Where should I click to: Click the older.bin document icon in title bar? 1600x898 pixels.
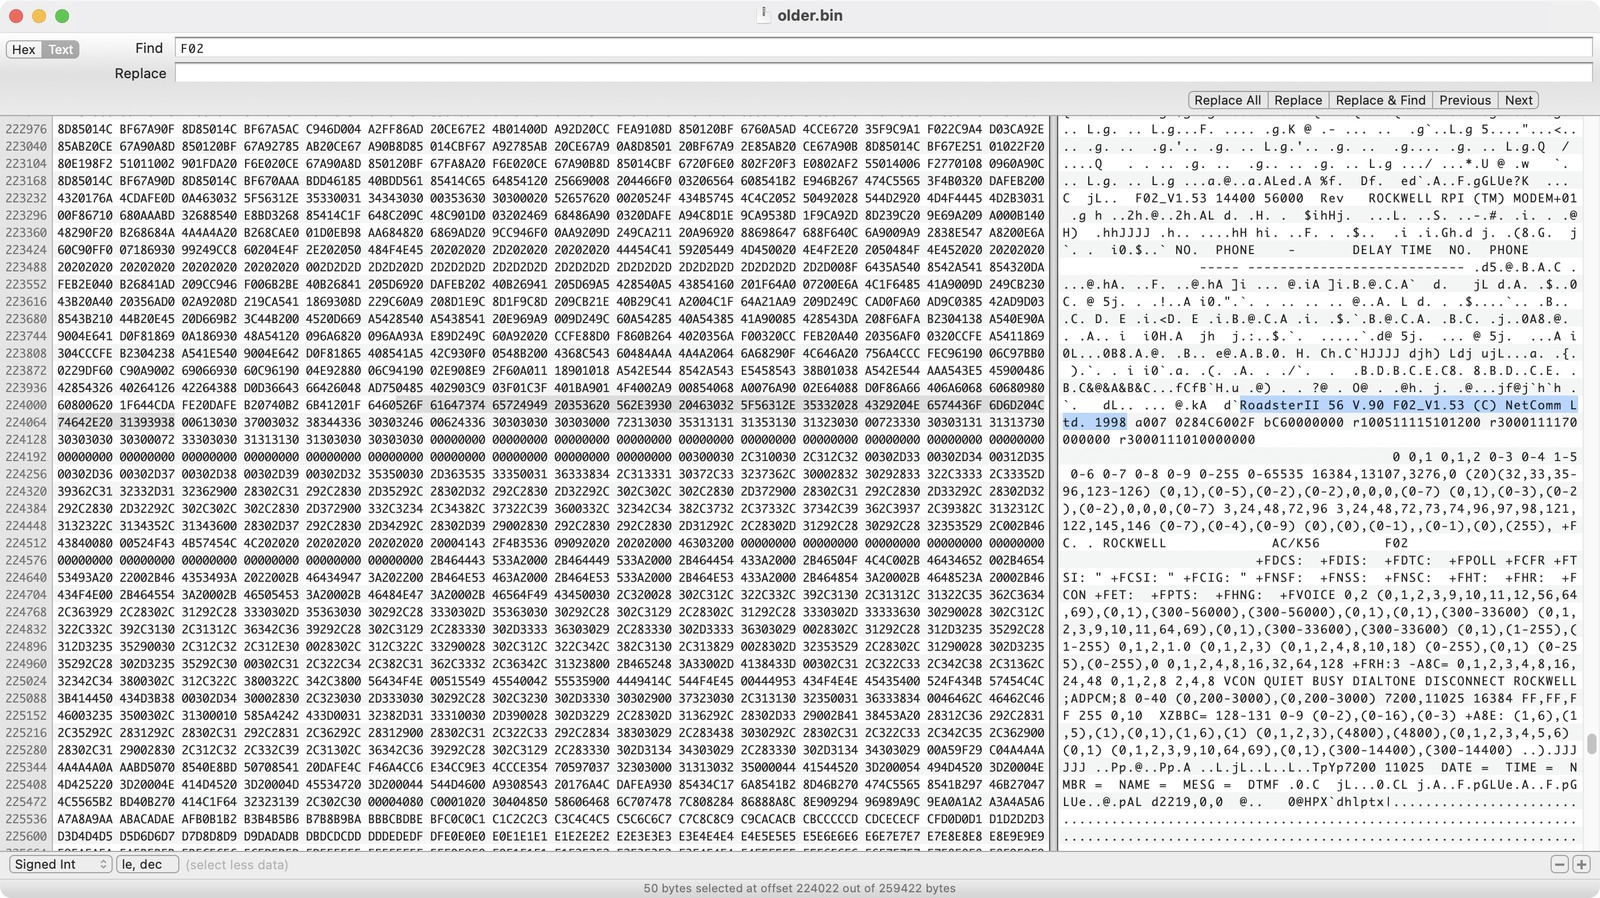coord(763,15)
